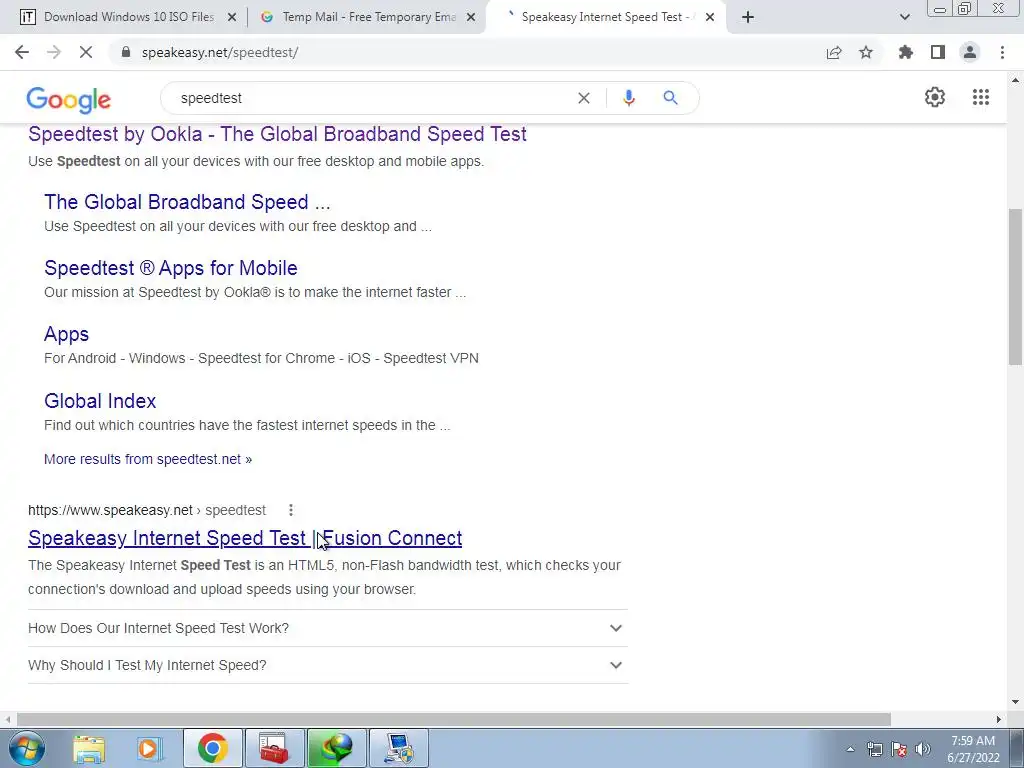Open the Apps sitelink
The height and width of the screenshot is (768, 1024).
tap(67, 334)
